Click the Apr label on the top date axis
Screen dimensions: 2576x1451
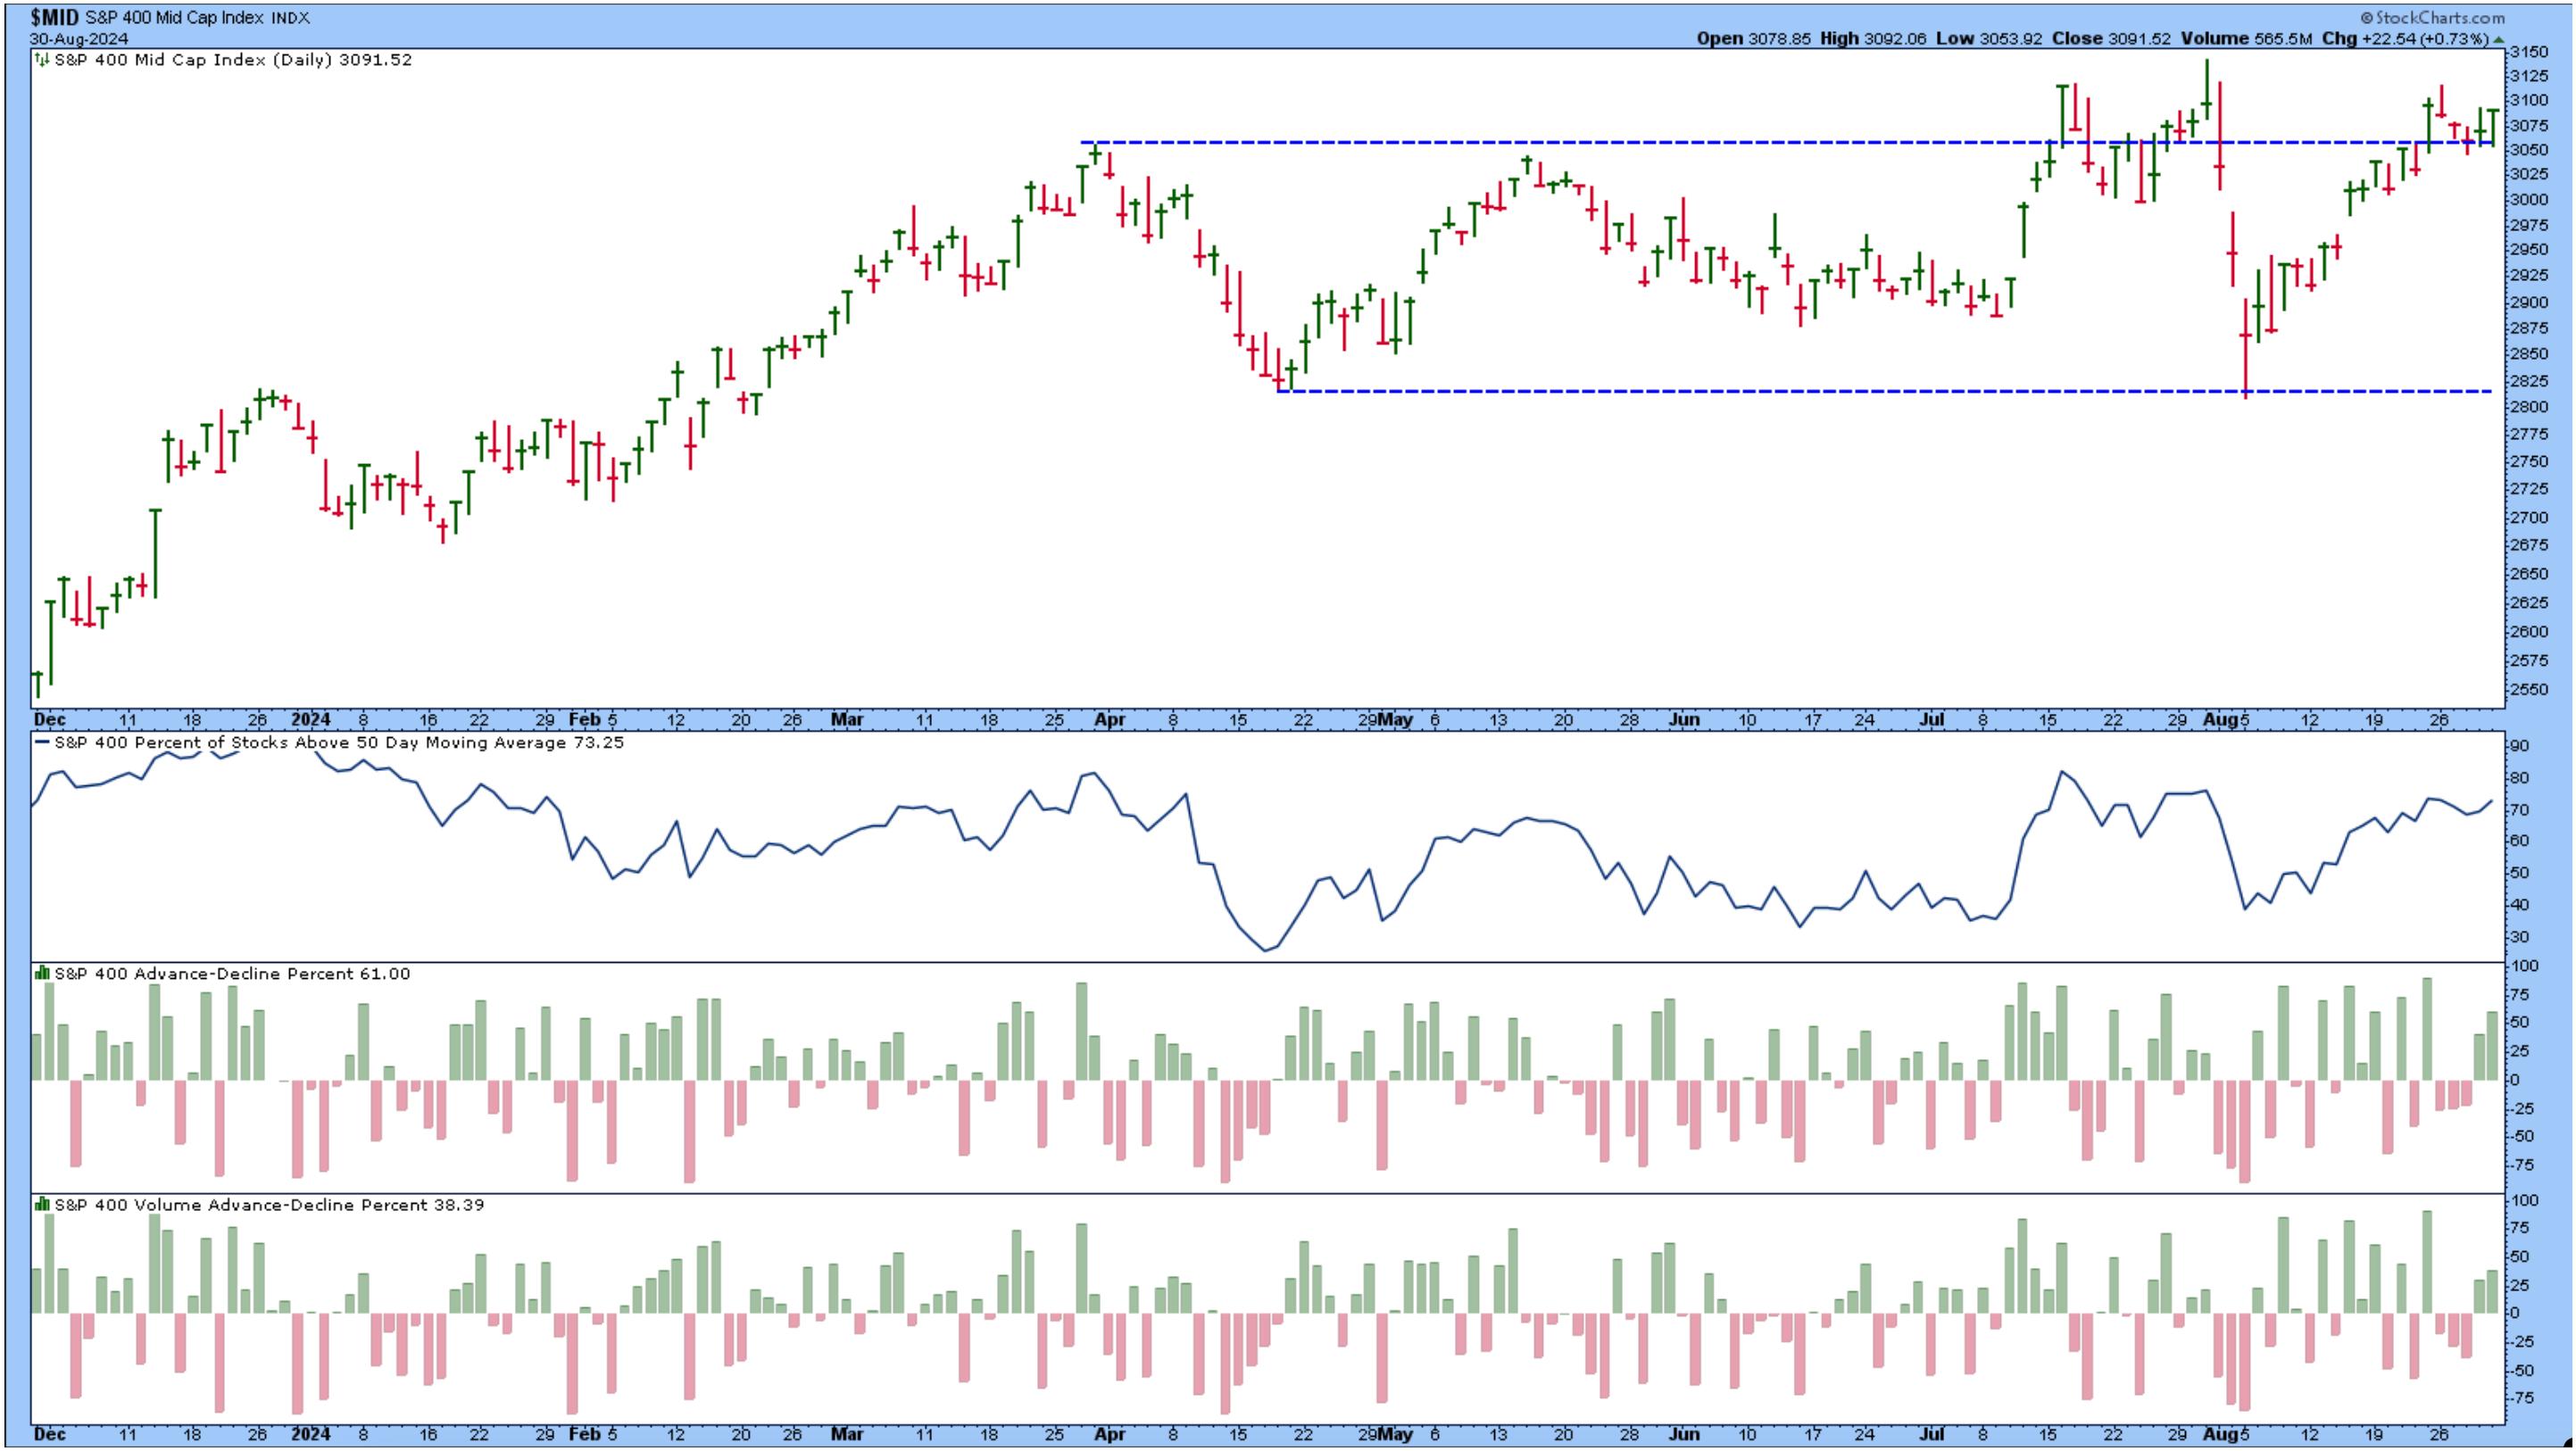point(1110,720)
